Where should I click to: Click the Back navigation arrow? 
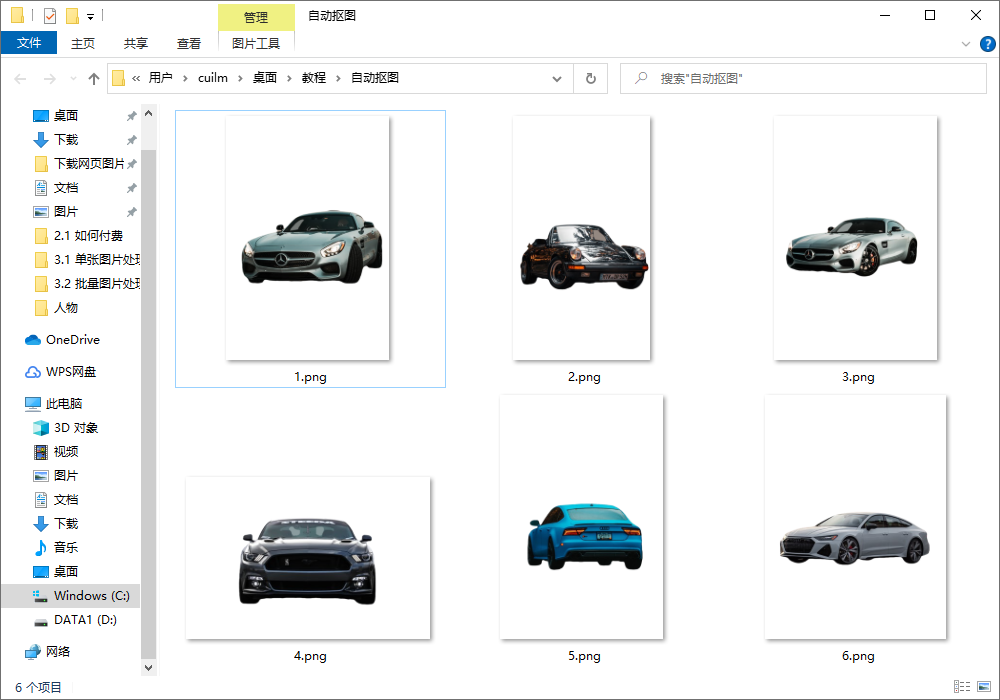click(x=20, y=78)
